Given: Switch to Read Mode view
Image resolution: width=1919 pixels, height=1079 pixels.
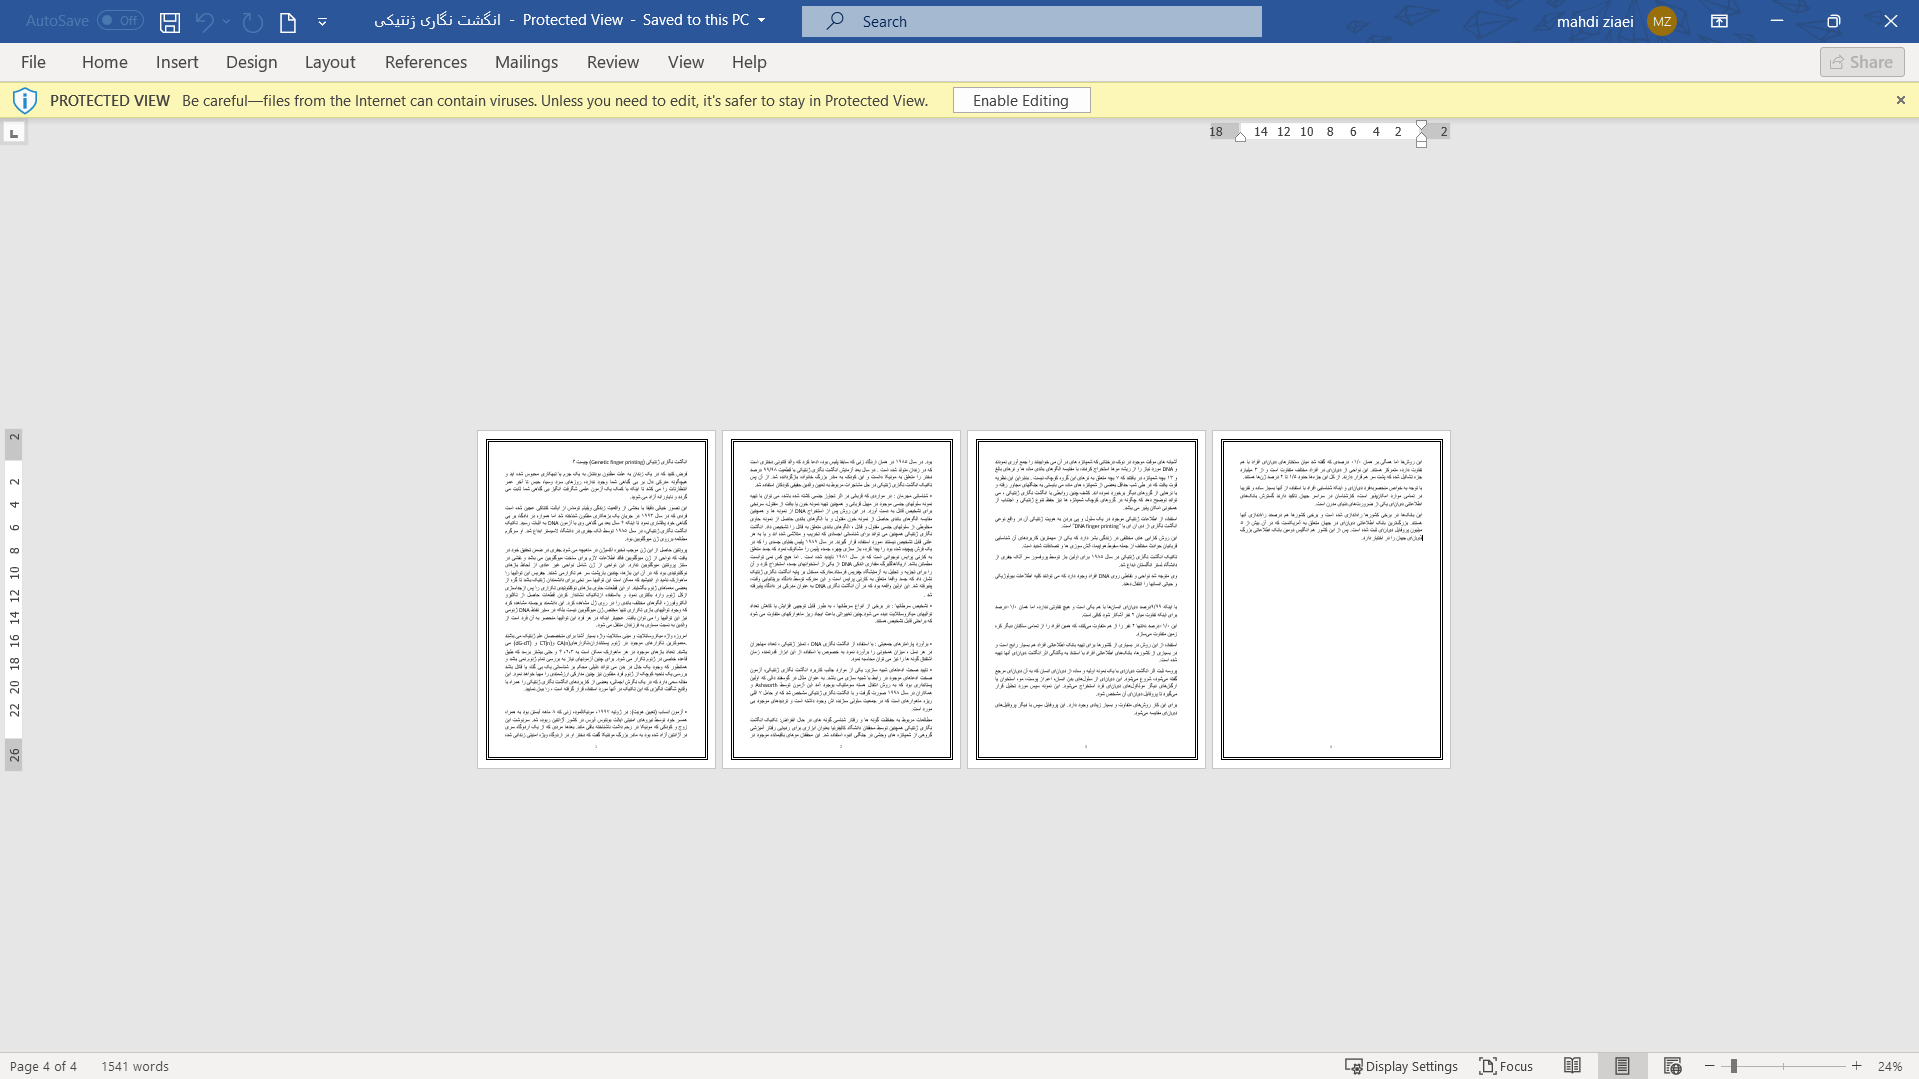Looking at the screenshot, I should [x=1572, y=1066].
